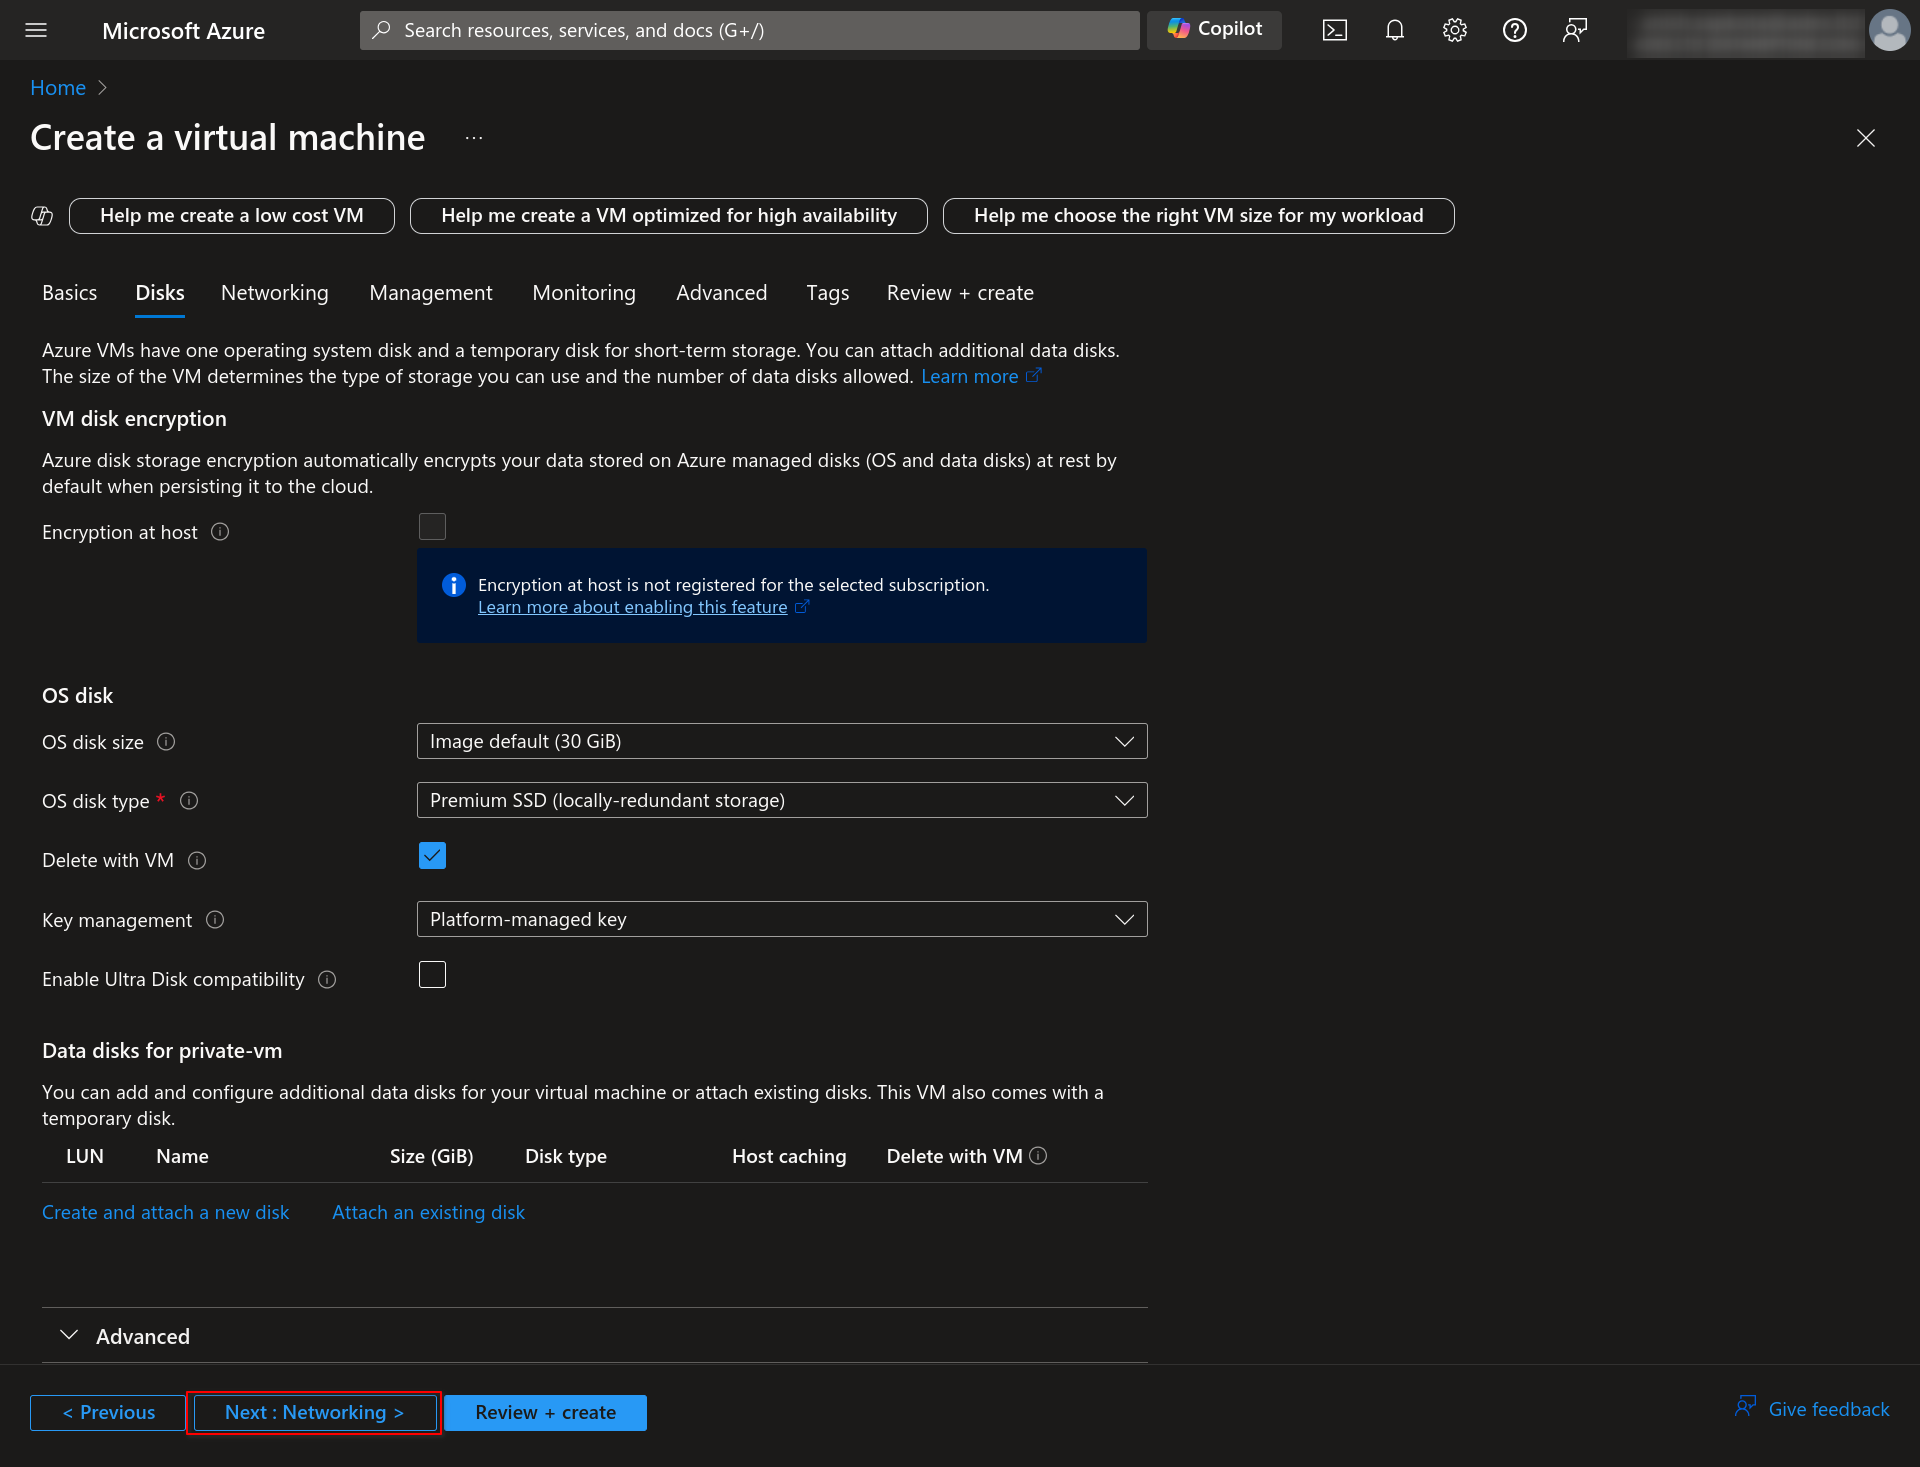Uncheck Delete with VM for OS disk
1920x1467 pixels.
[x=431, y=855]
